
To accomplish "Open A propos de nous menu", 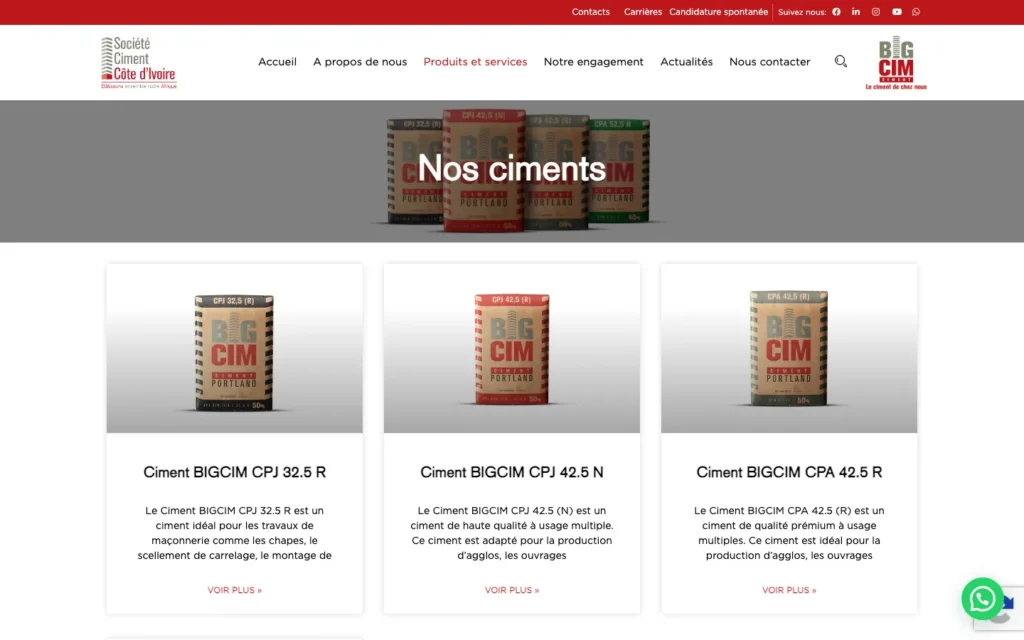I will coord(360,62).
